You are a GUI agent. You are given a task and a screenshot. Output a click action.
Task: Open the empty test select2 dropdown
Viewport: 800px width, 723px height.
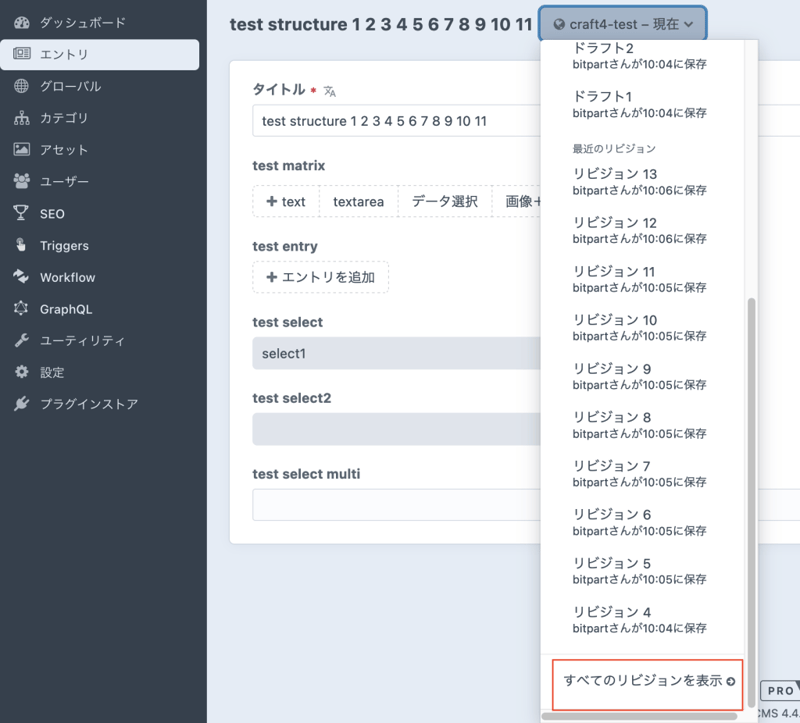pyautogui.click(x=395, y=429)
